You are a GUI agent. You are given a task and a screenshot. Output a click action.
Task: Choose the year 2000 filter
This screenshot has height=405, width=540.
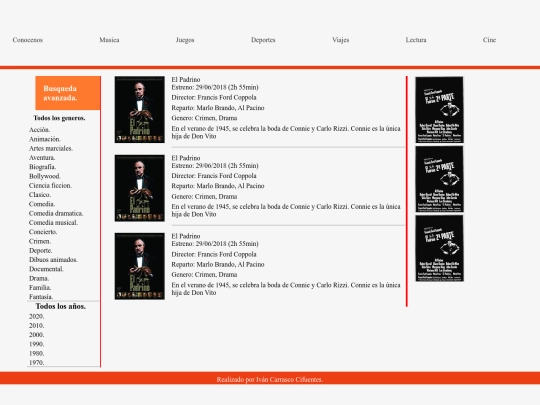pos(37,335)
